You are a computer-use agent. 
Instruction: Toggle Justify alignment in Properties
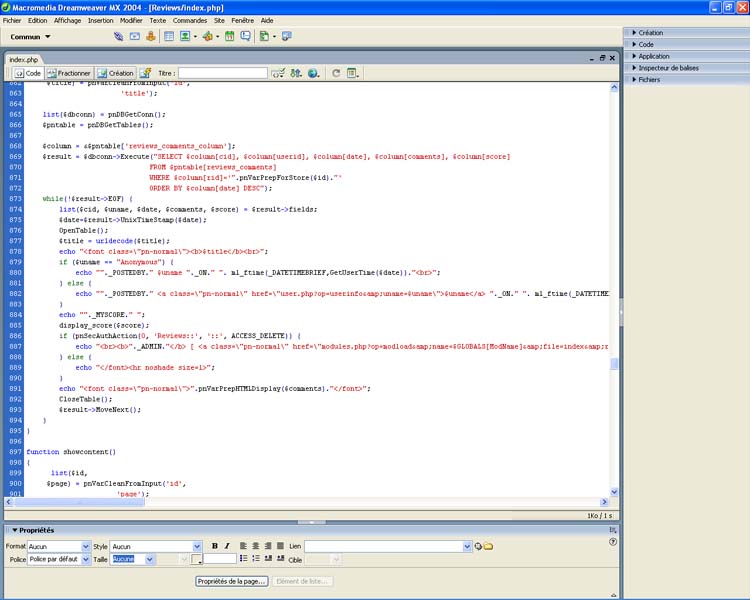280,546
